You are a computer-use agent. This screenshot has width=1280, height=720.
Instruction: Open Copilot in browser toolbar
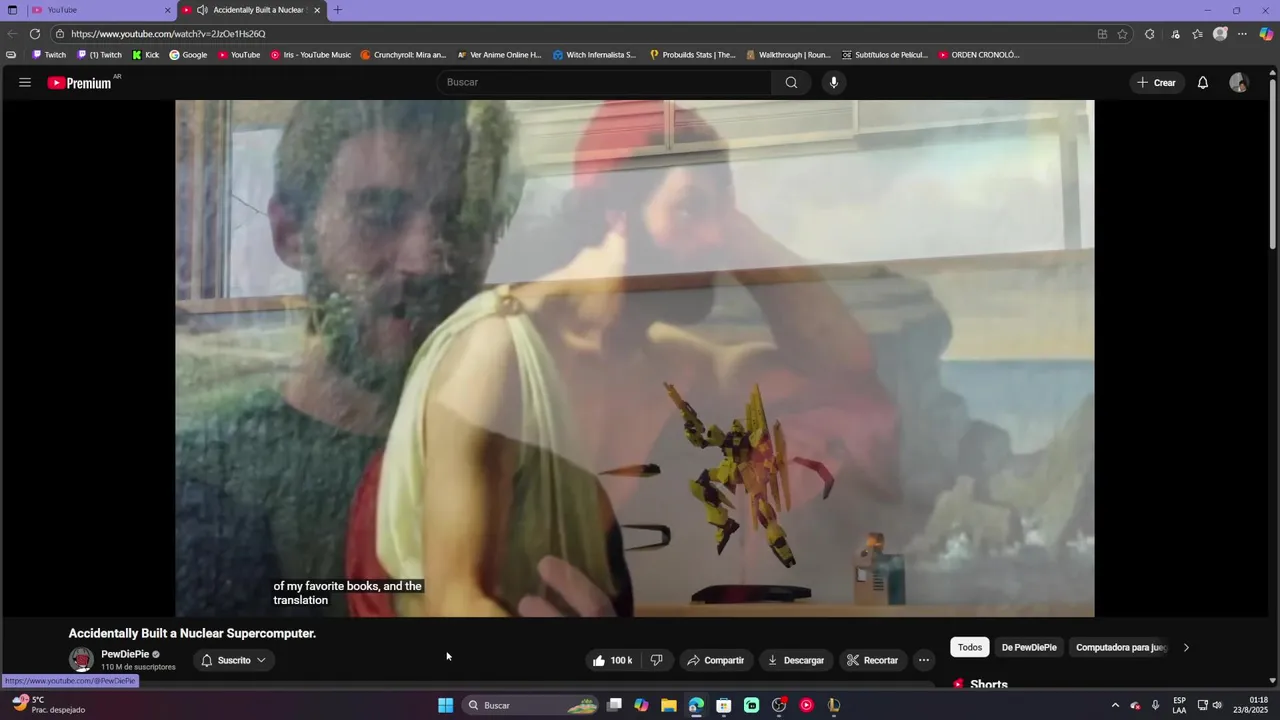(x=1266, y=33)
